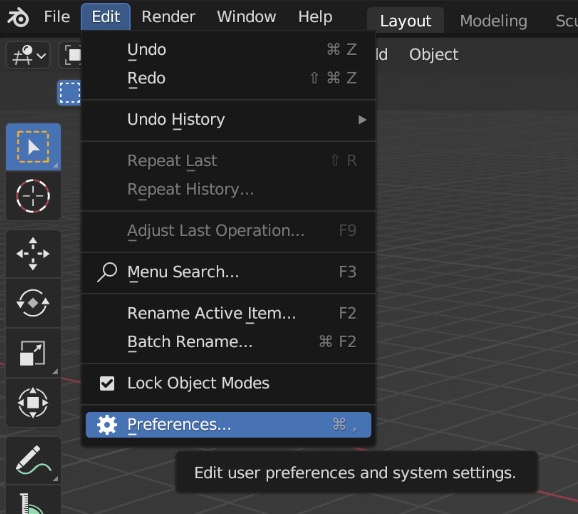Choose the Move tool
The width and height of the screenshot is (578, 514).
pyautogui.click(x=33, y=254)
